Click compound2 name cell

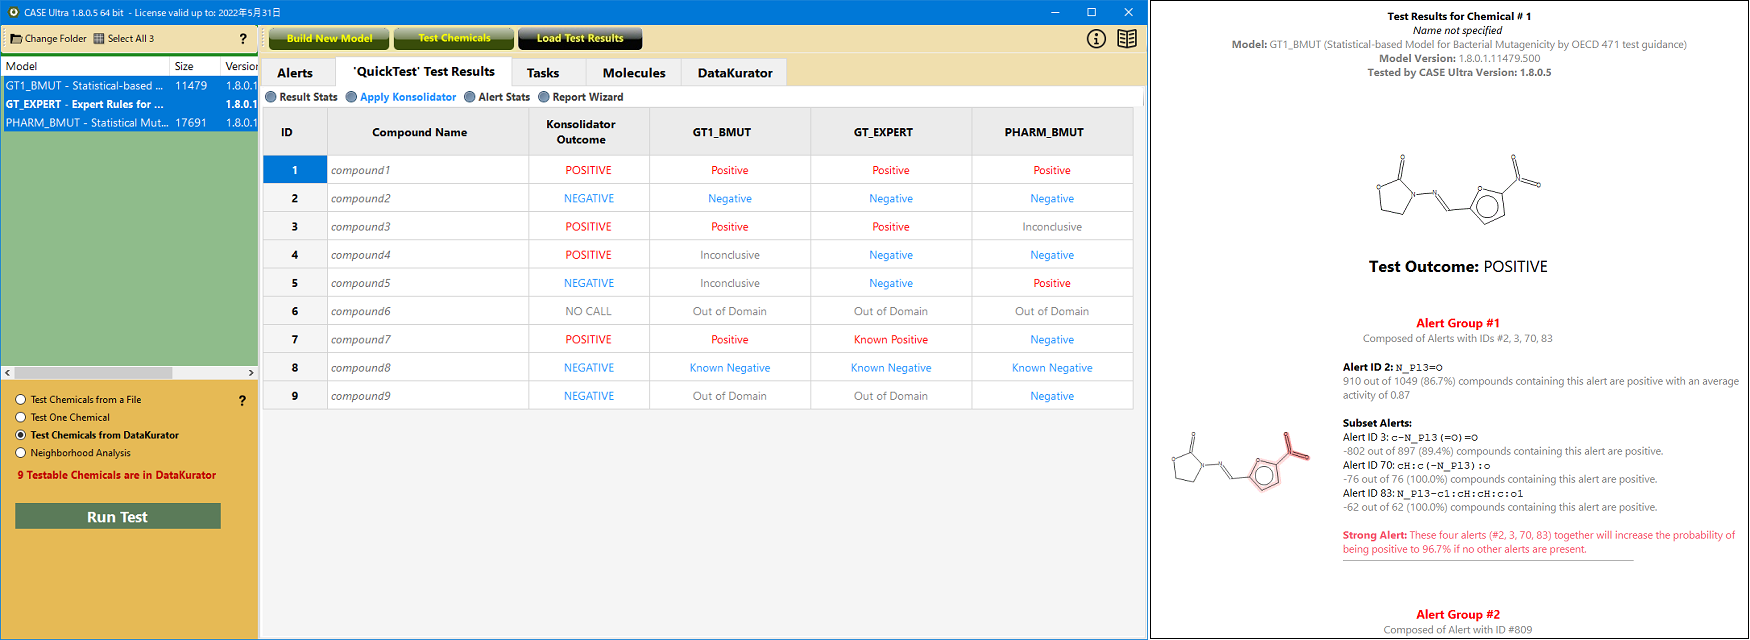(x=428, y=198)
